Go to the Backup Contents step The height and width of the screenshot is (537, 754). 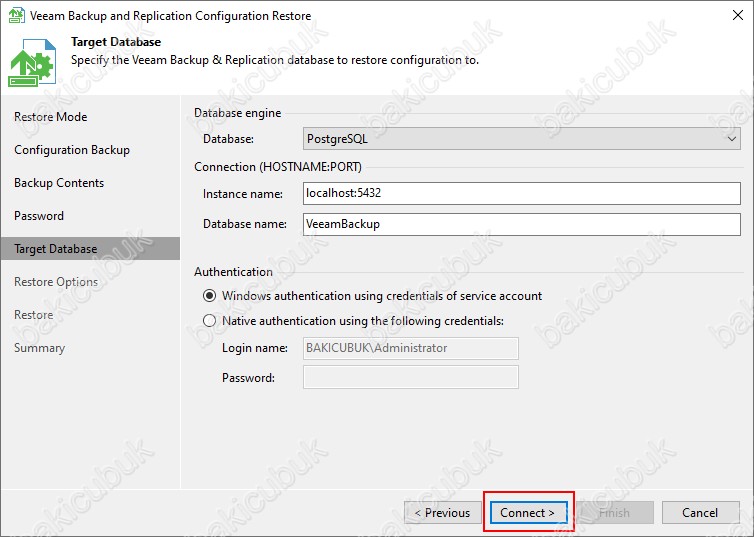[x=59, y=183]
